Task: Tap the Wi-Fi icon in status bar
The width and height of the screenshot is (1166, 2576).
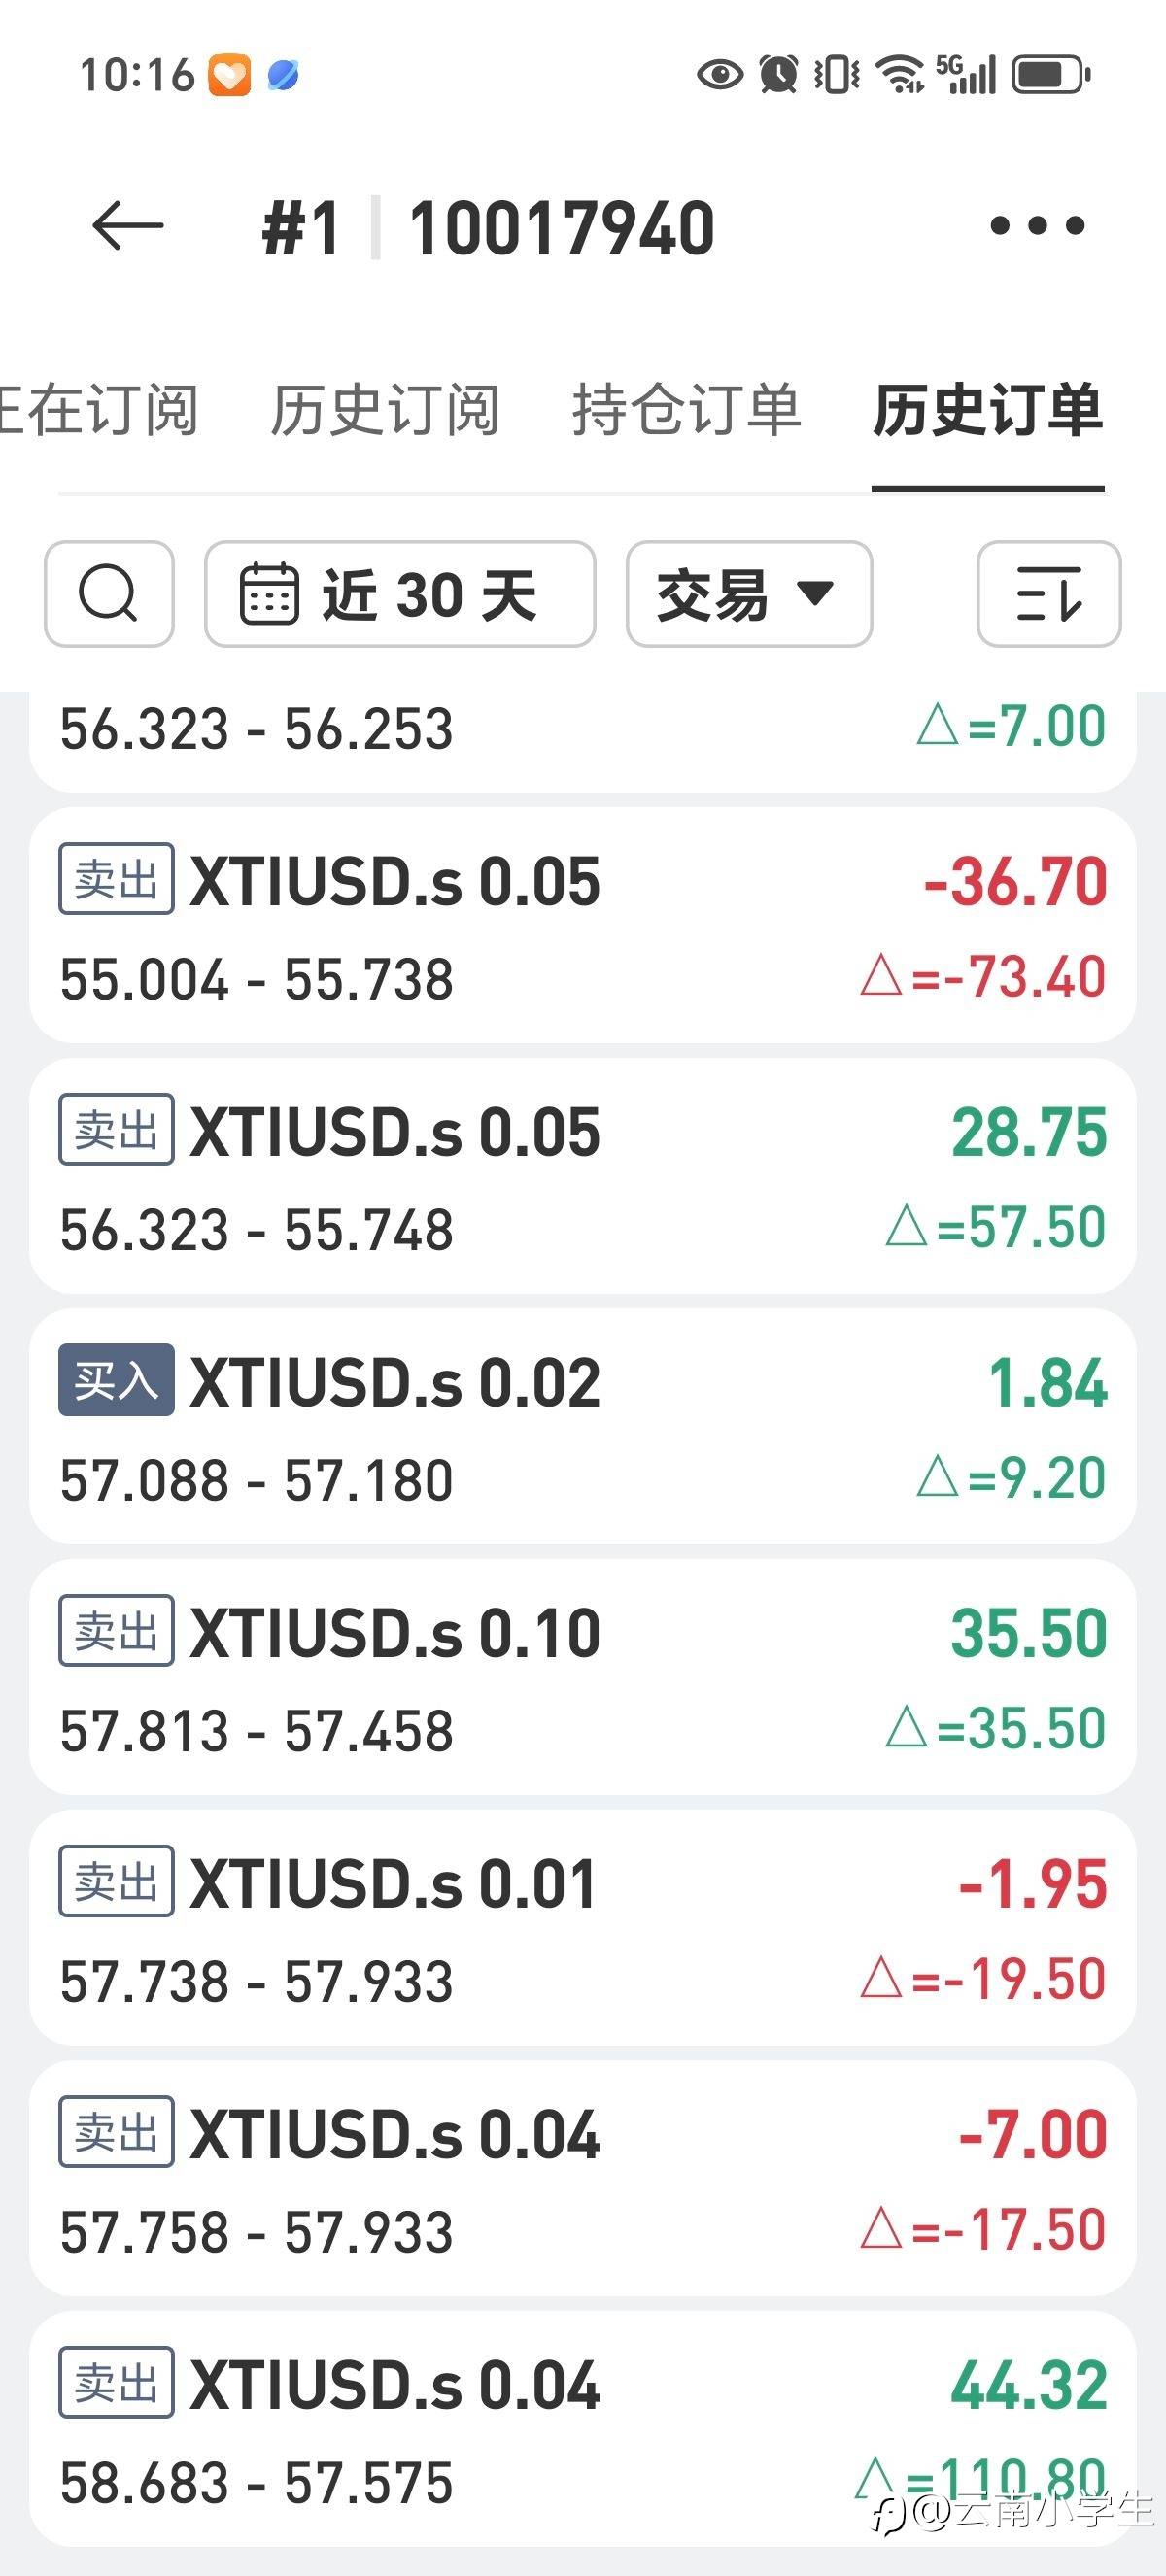Action: click(x=899, y=75)
